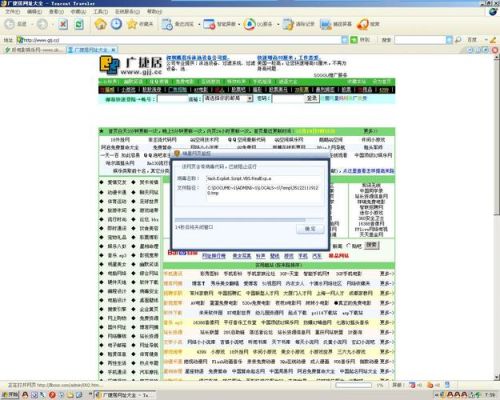Open the 编辑 menu
500x400 pixels.
click(34, 12)
